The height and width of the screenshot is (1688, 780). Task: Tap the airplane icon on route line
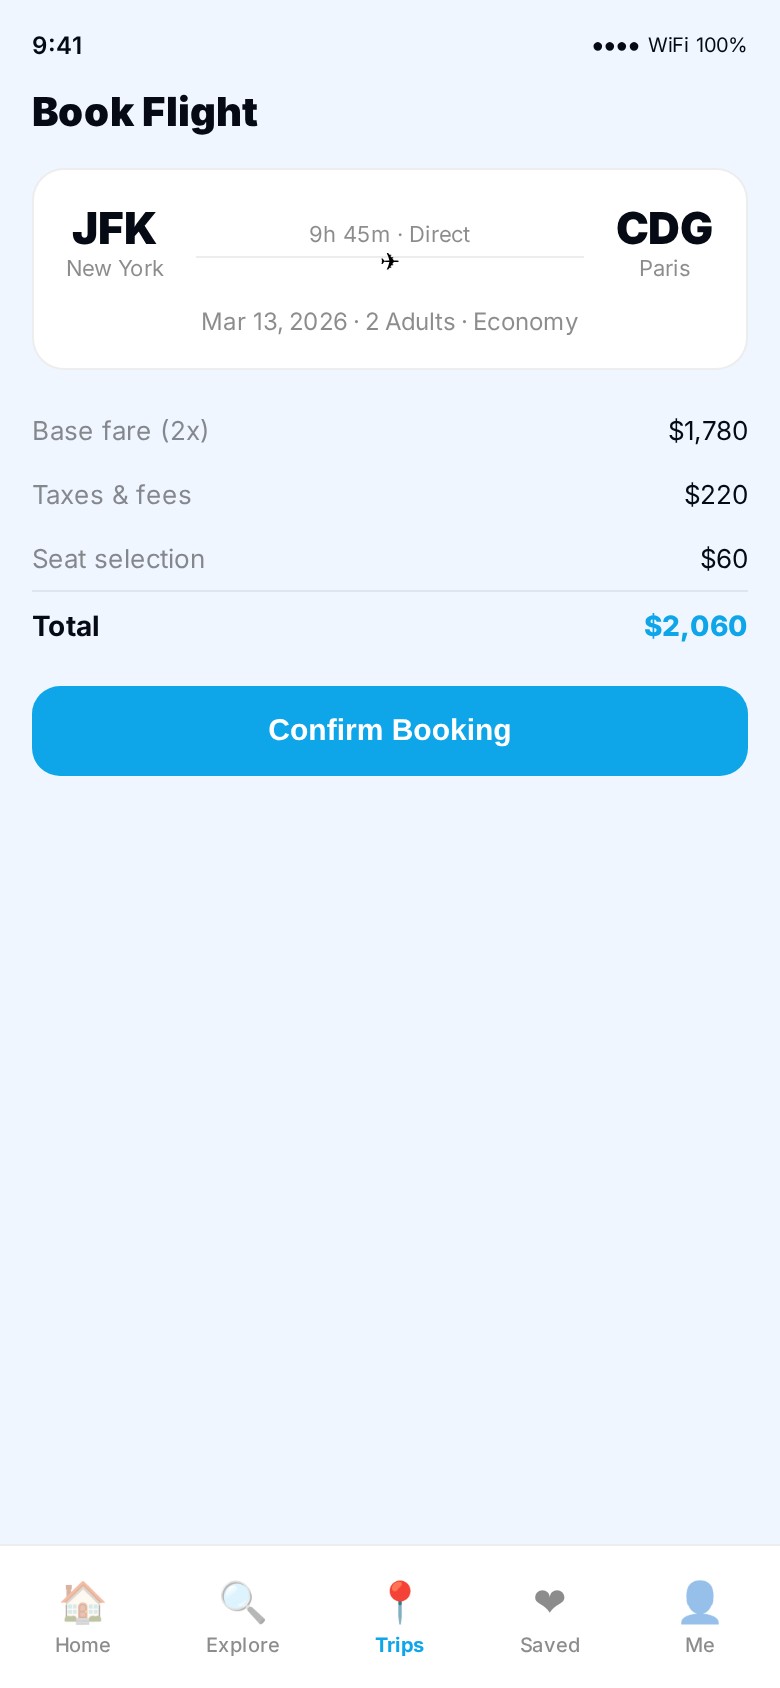point(390,262)
